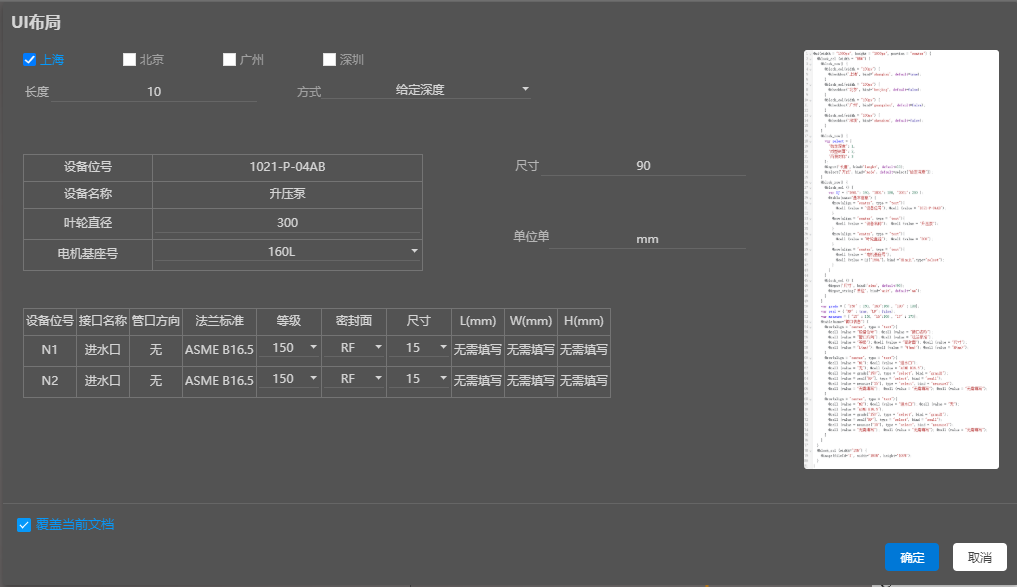Open the 等级 dropdown in row N1
The image size is (1017, 587).
[289, 349]
